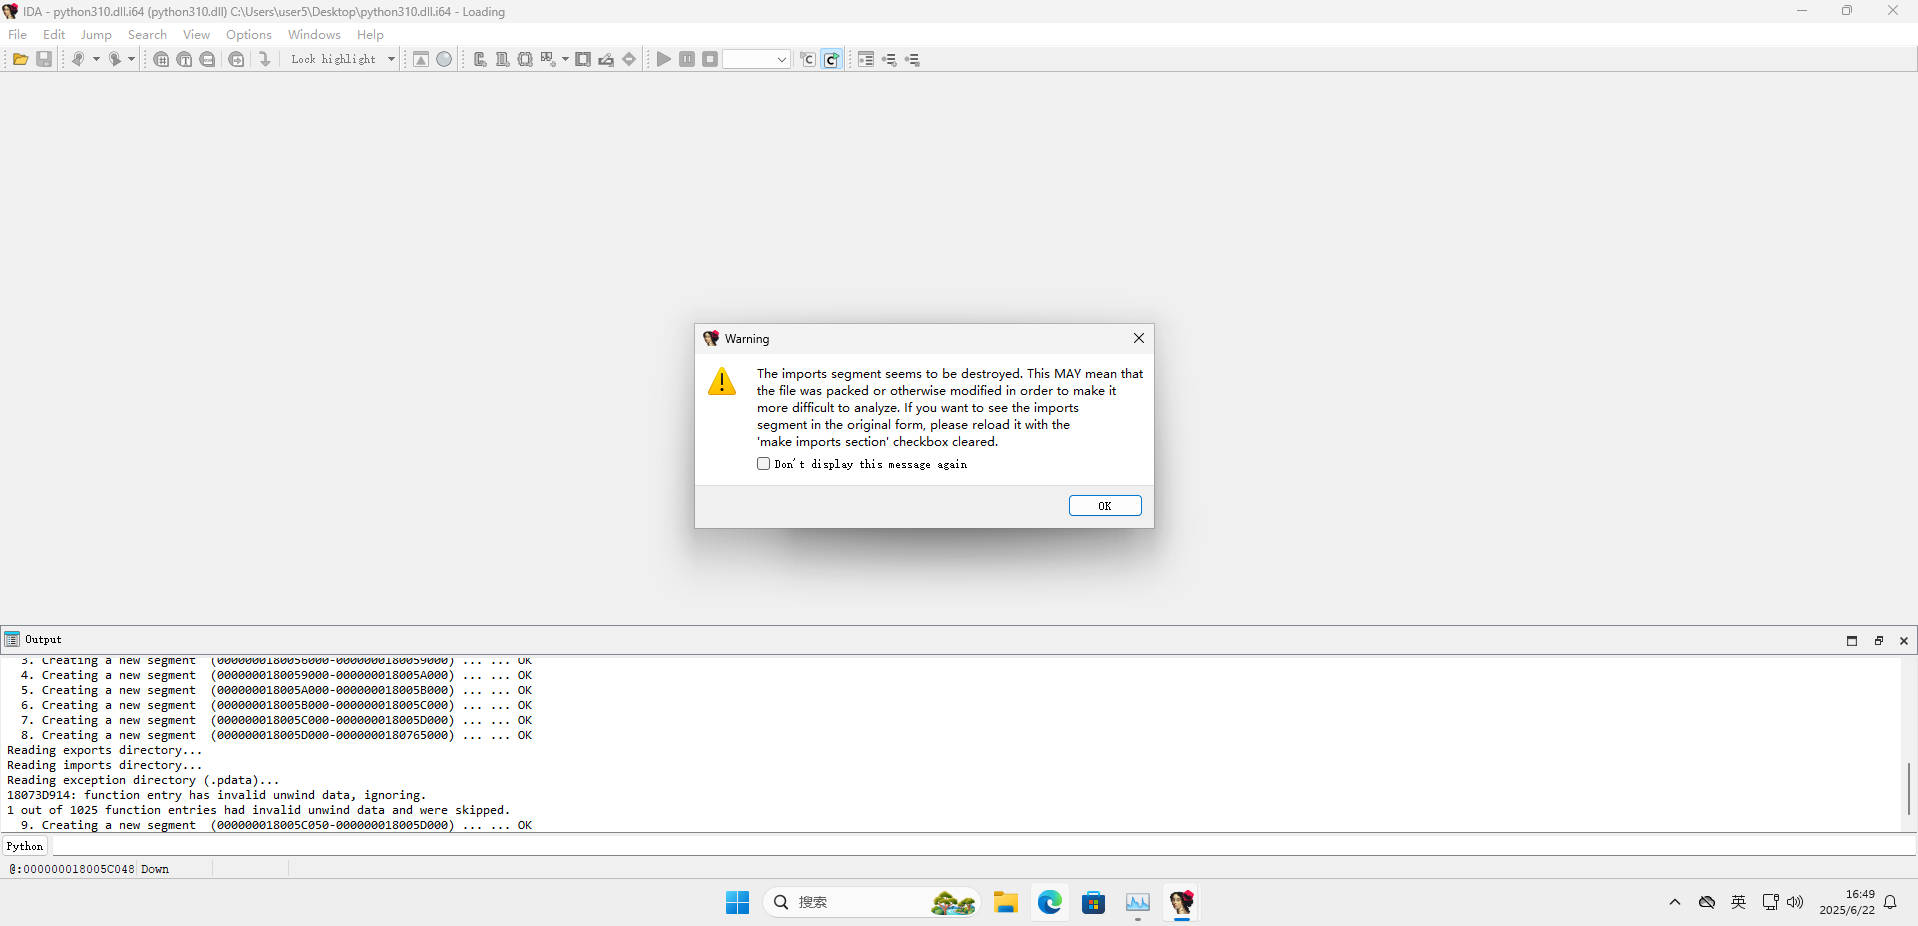Image resolution: width=1918 pixels, height=926 pixels.
Task: Click the toolbar icon with small red mark
Action: tap(548, 59)
